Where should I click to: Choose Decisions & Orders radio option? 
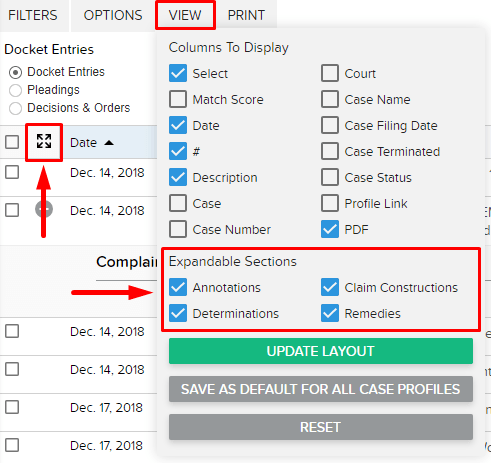(15, 108)
